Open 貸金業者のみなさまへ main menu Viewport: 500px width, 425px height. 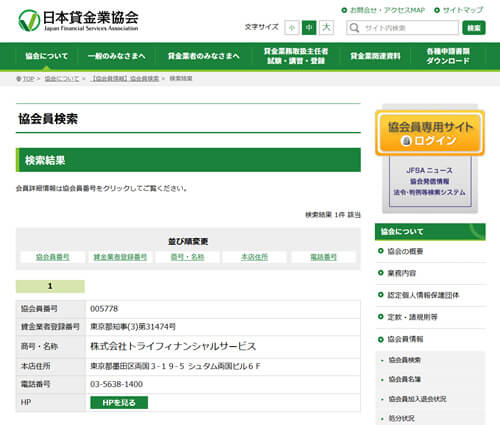point(203,56)
